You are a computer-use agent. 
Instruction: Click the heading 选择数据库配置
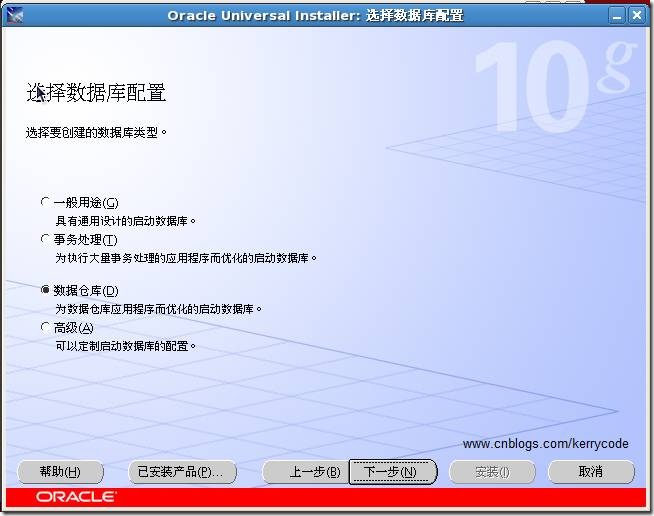96,92
